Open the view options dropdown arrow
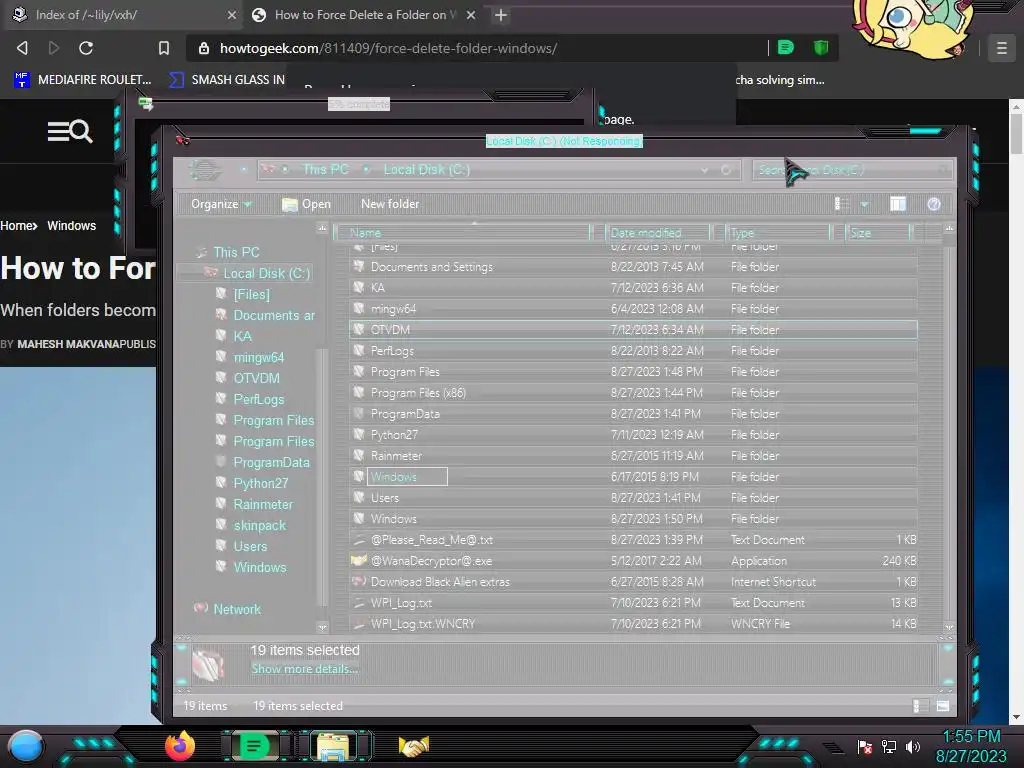Viewport: 1024px width, 768px height. click(x=865, y=204)
